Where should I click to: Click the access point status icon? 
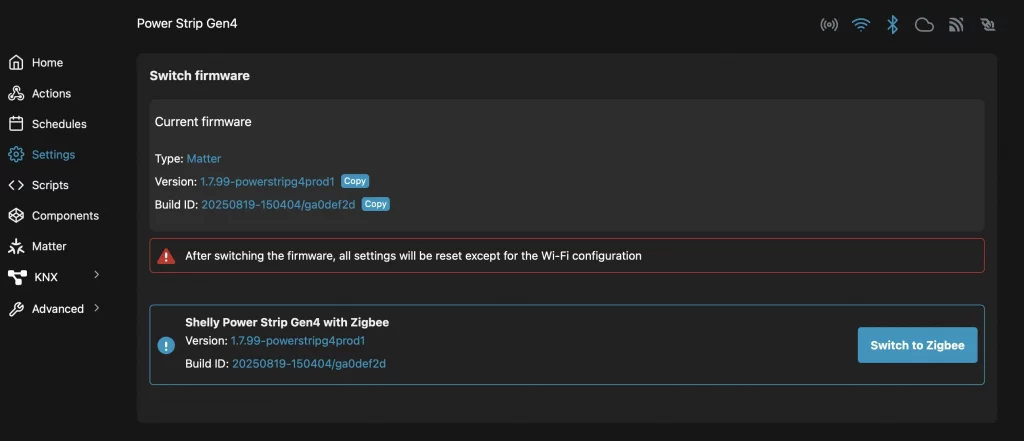829,25
